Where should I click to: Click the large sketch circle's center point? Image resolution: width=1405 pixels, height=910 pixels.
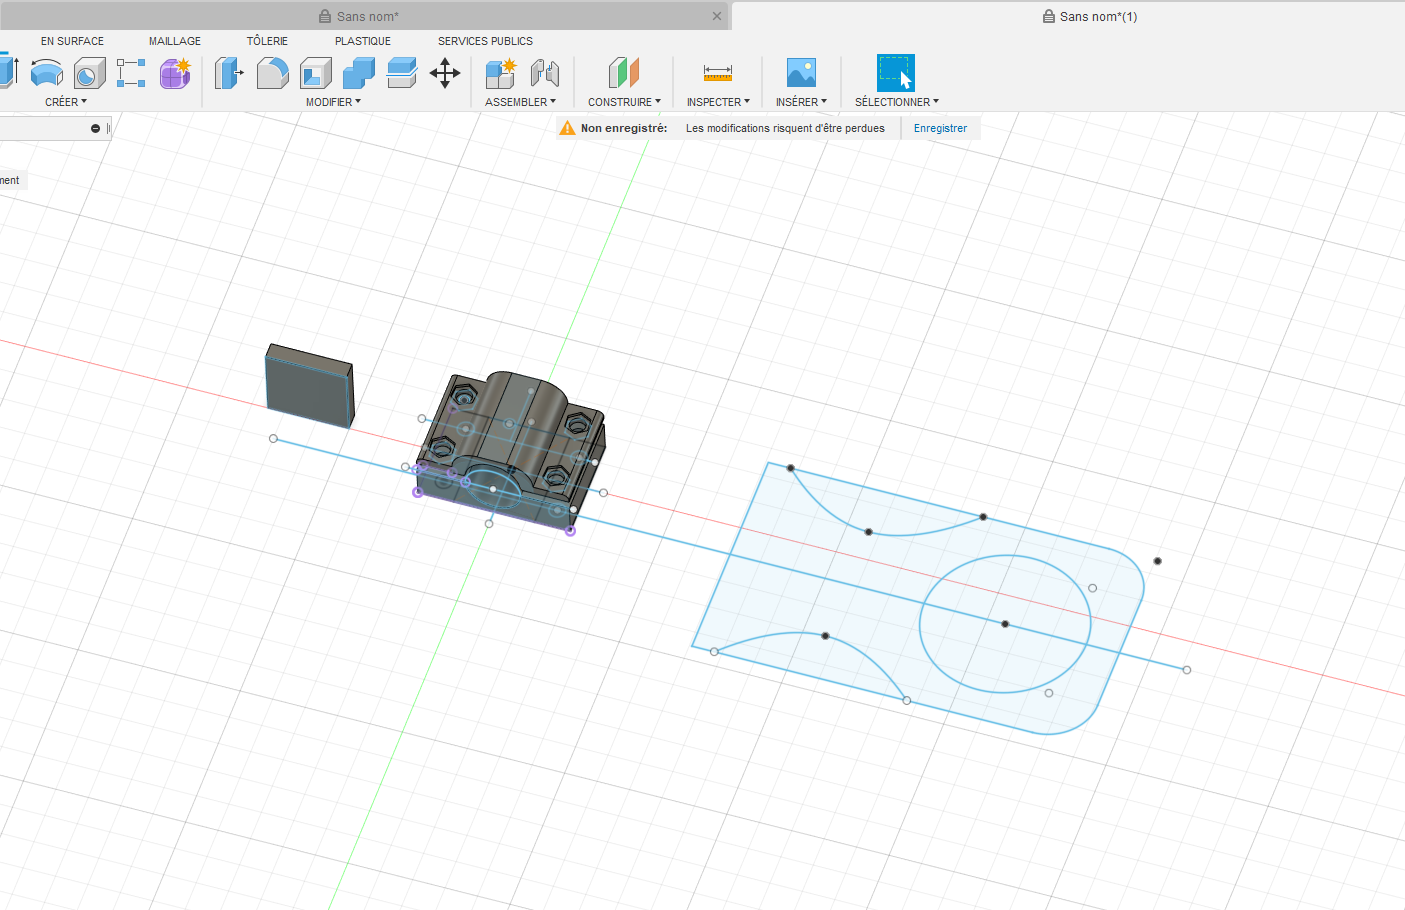coord(1005,624)
